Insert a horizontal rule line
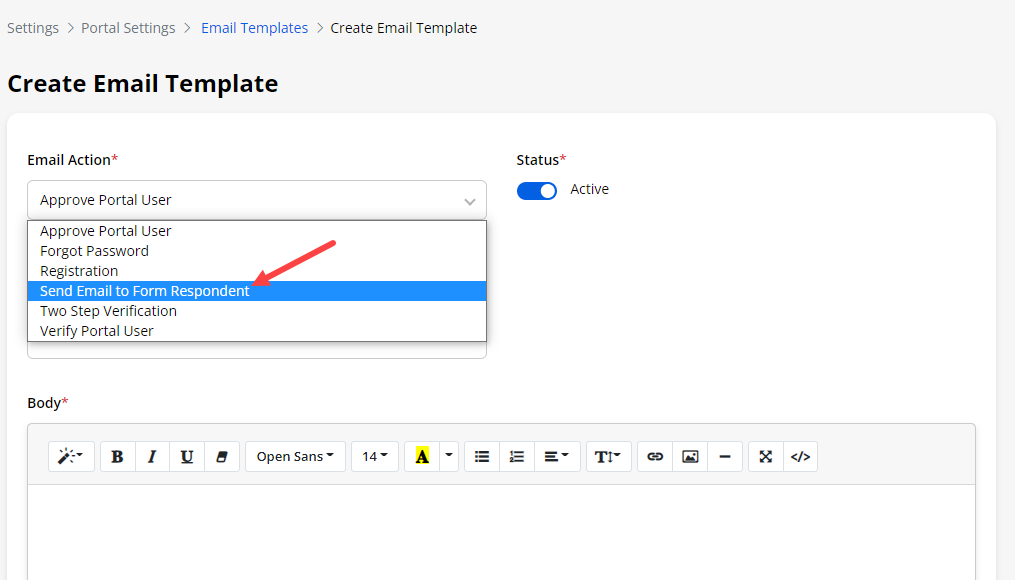The width and height of the screenshot is (1015, 580). (725, 456)
